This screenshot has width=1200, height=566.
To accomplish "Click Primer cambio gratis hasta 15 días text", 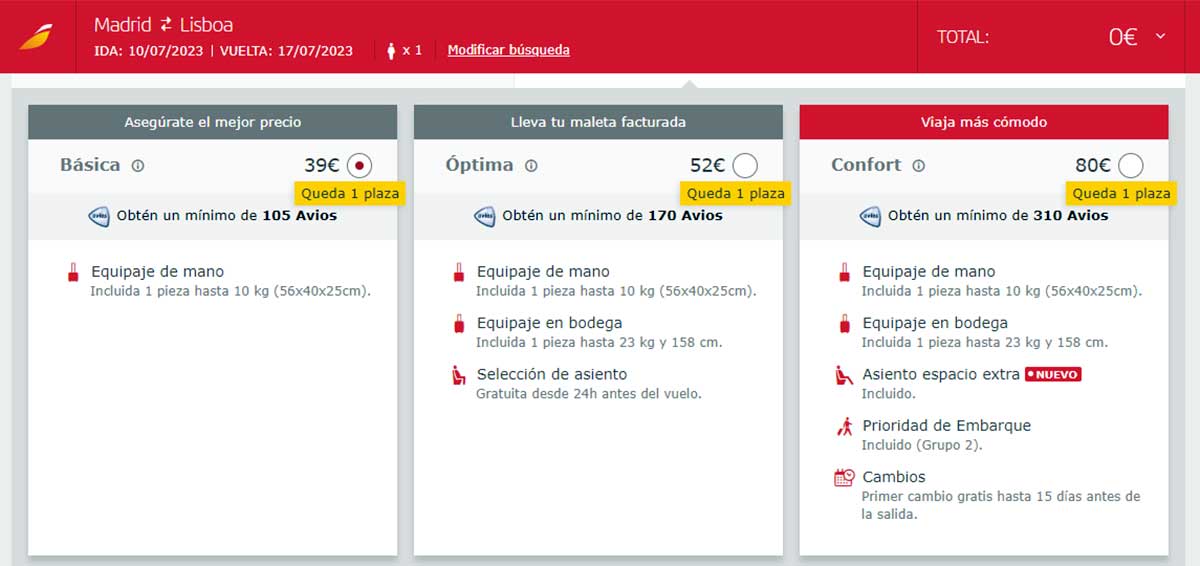I will 1001,505.
